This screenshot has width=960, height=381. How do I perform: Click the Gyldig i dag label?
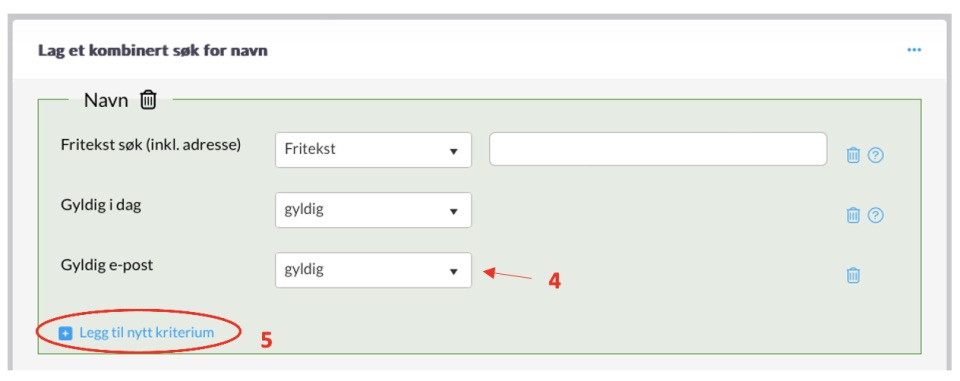coord(101,206)
